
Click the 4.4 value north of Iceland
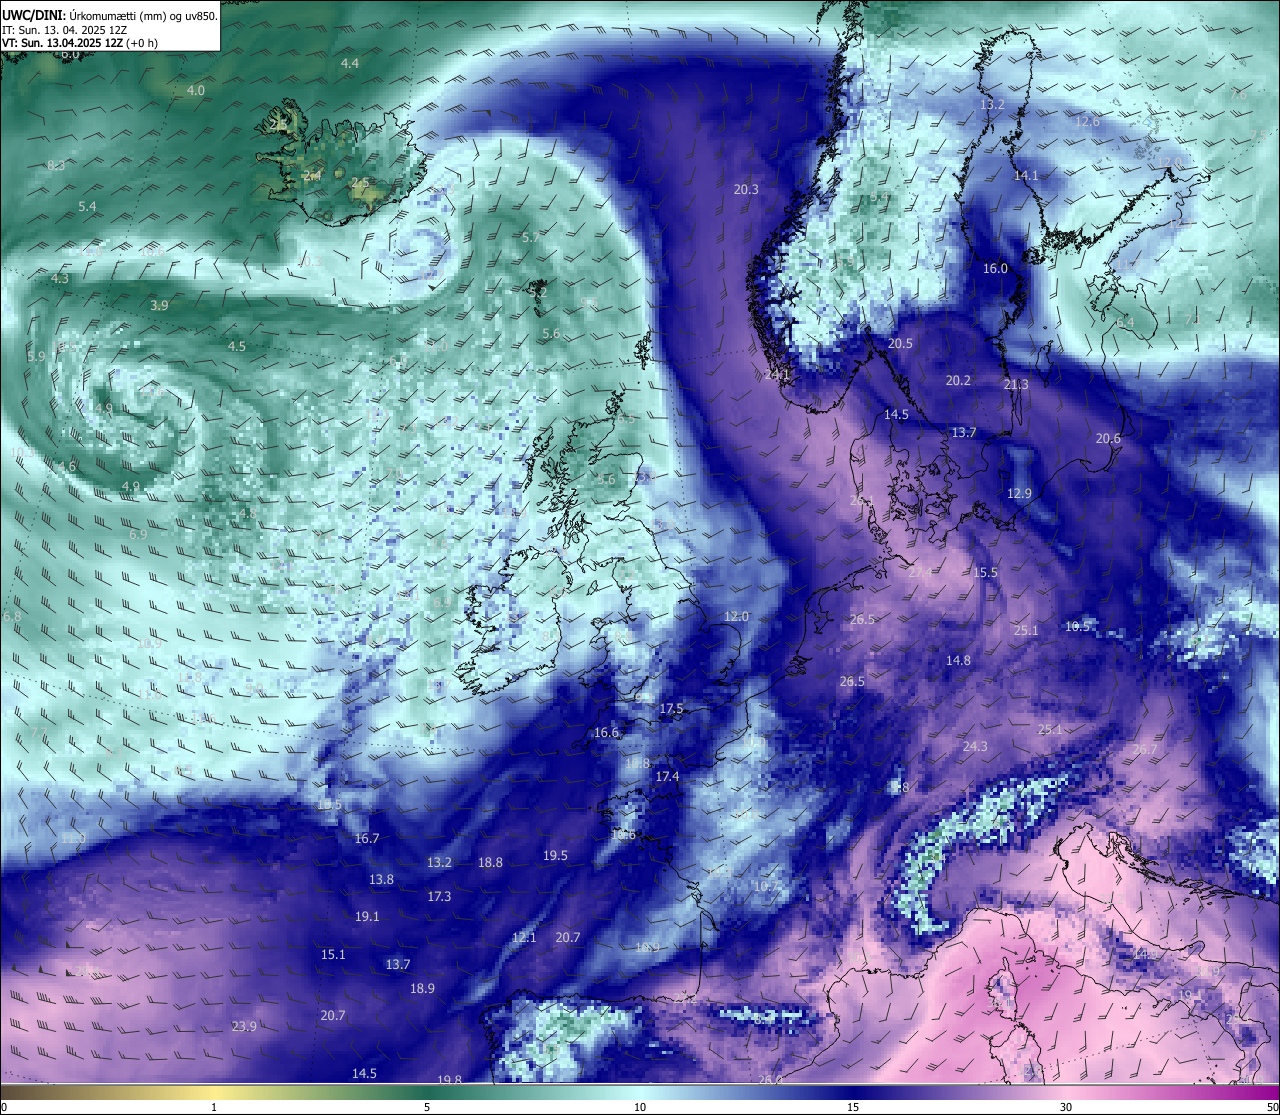point(350,63)
